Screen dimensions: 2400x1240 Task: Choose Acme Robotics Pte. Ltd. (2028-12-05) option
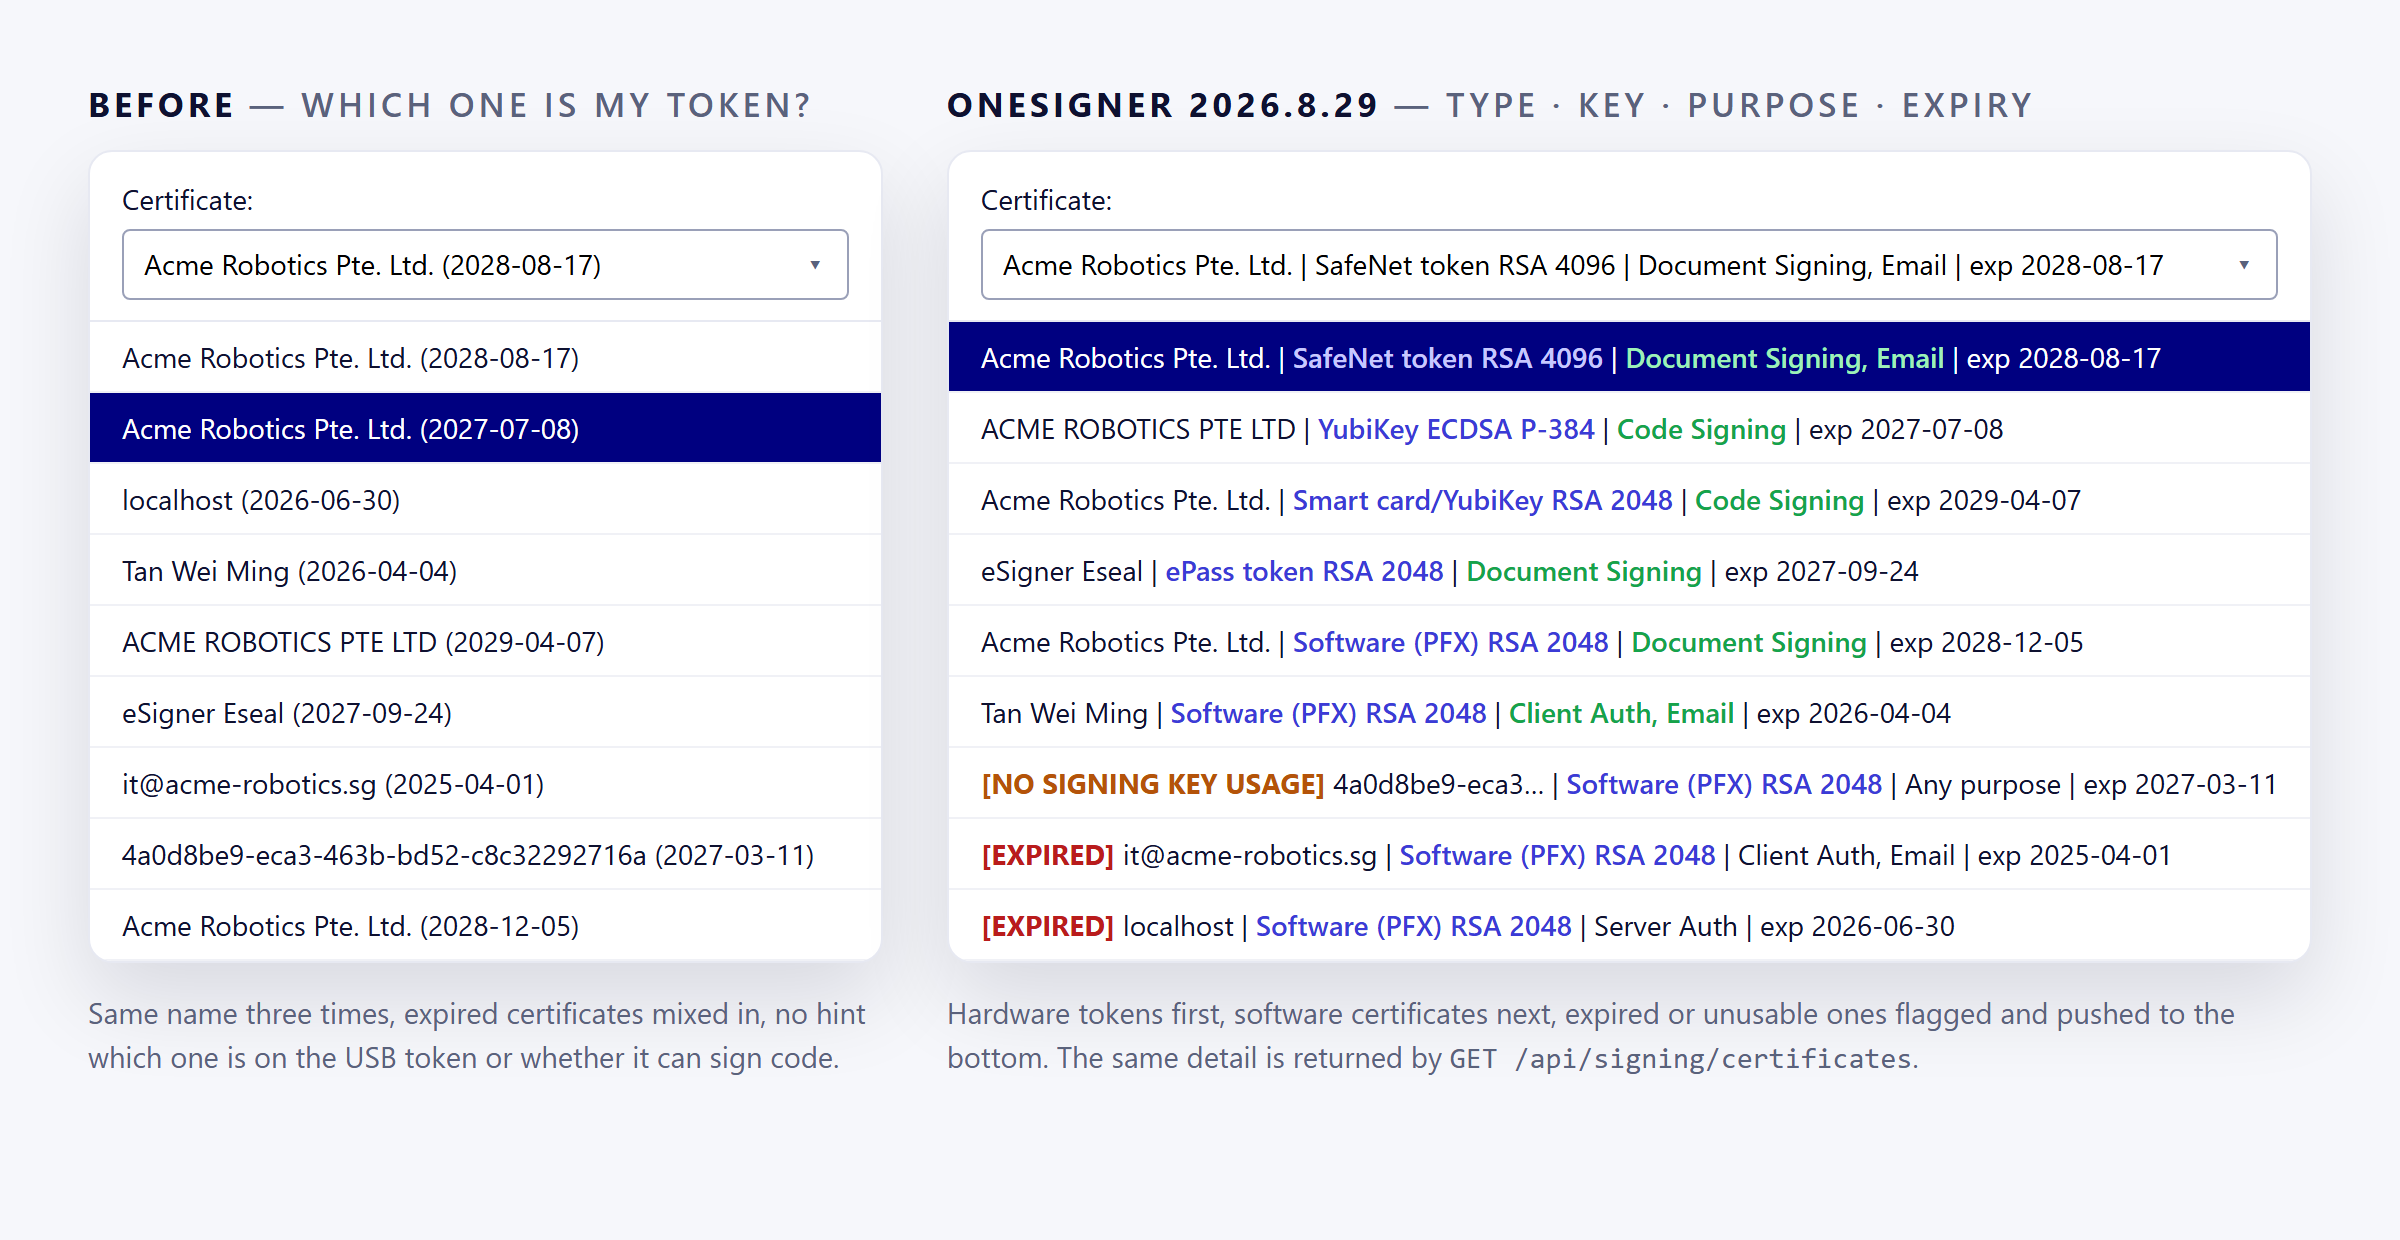click(x=485, y=925)
